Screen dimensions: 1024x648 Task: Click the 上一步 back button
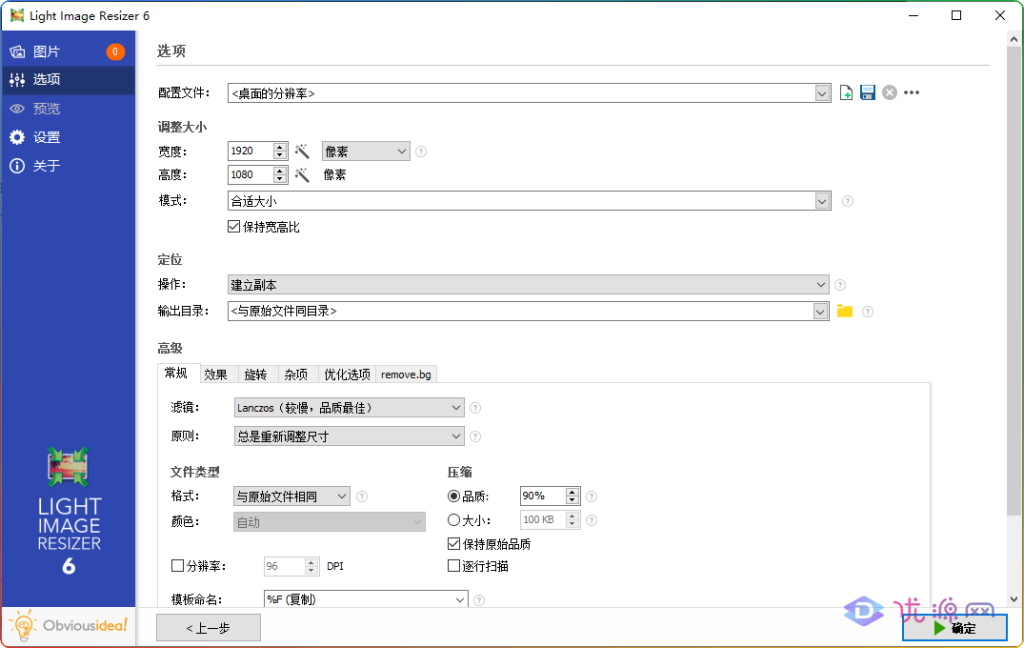coord(208,628)
